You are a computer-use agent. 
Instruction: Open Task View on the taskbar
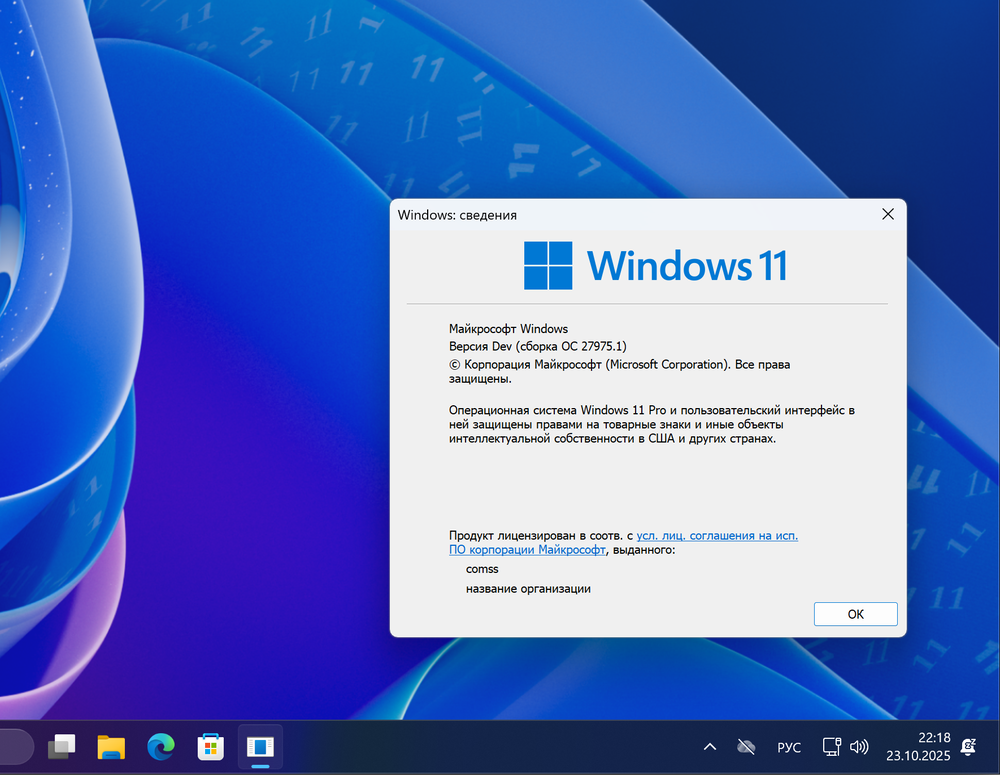coord(62,747)
